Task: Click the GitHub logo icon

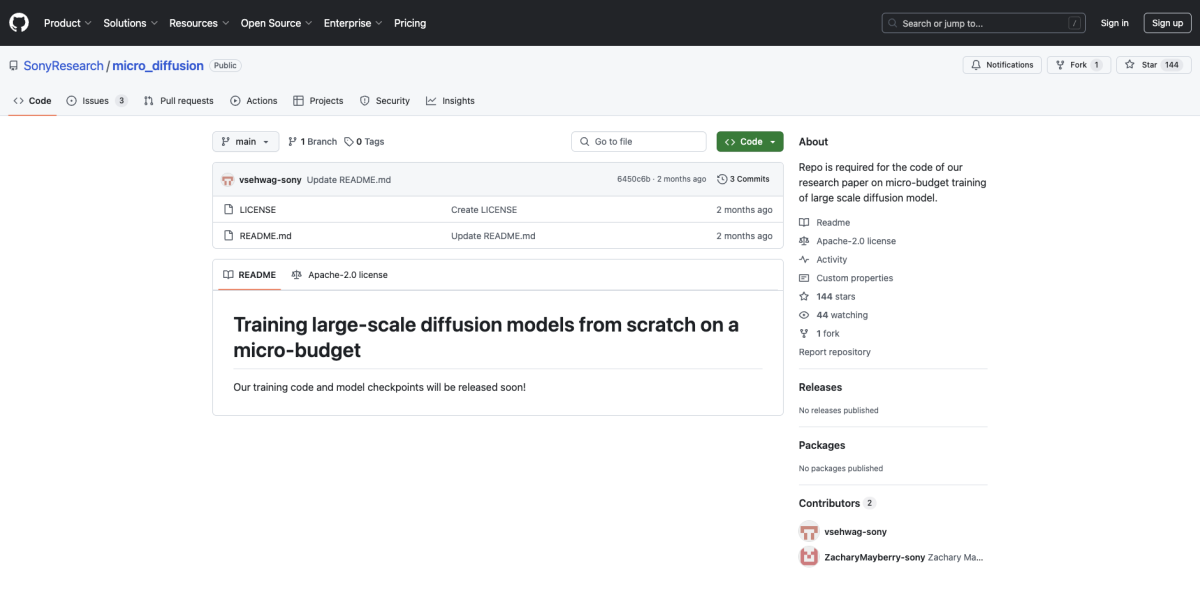Action: (x=20, y=23)
